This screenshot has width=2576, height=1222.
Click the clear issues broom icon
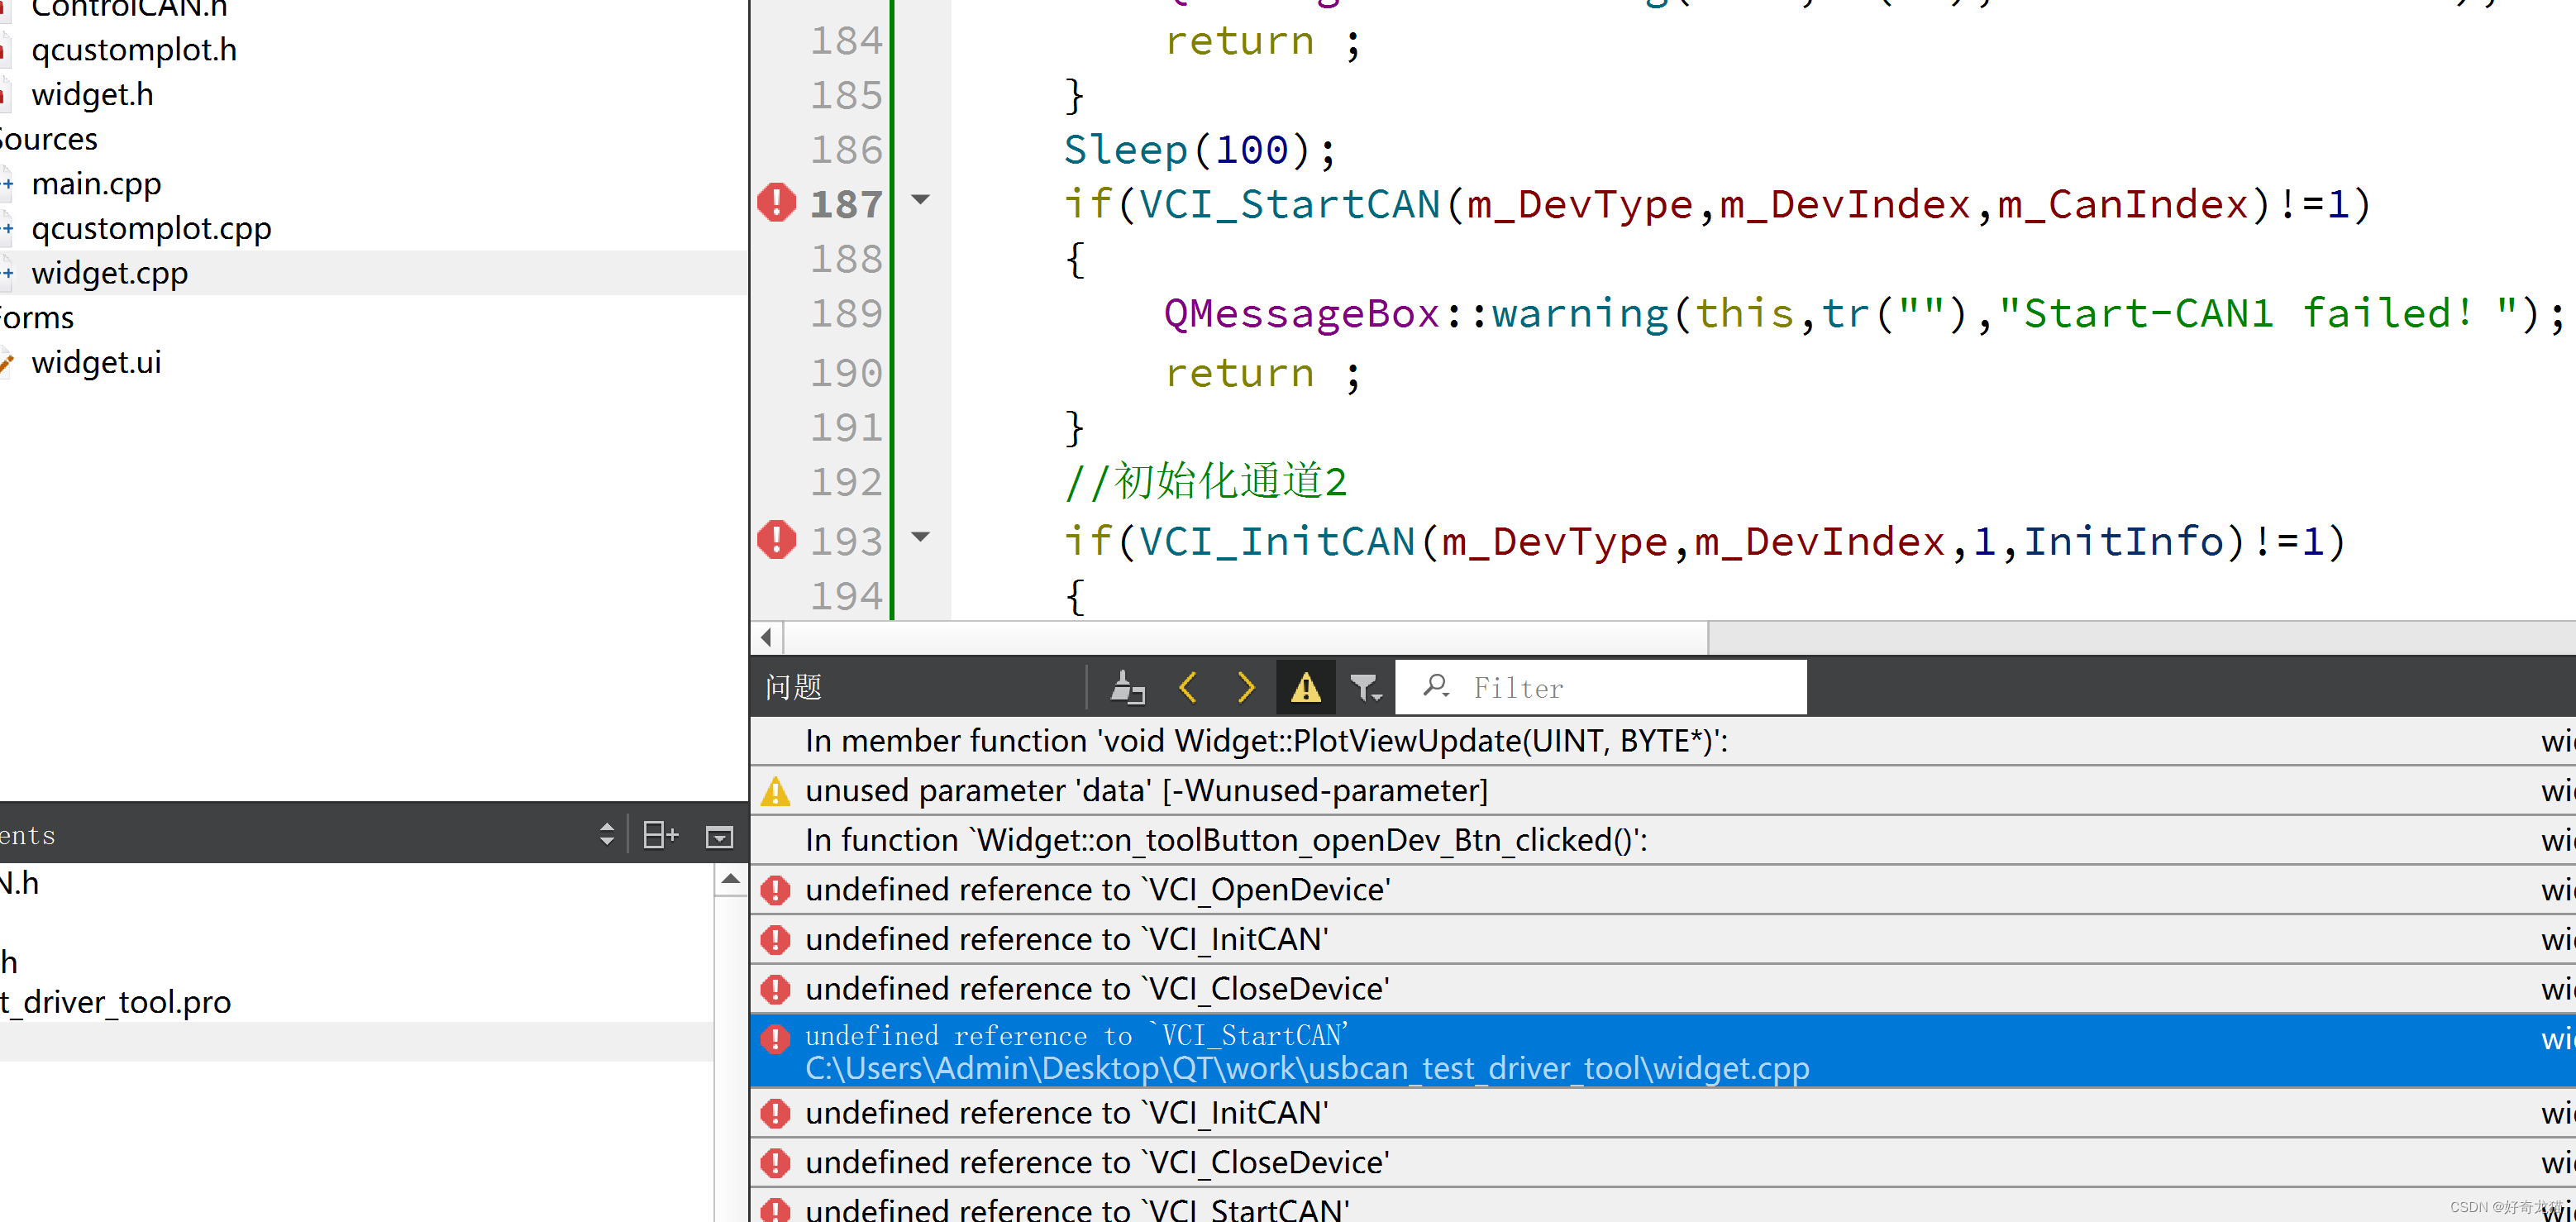point(1127,688)
